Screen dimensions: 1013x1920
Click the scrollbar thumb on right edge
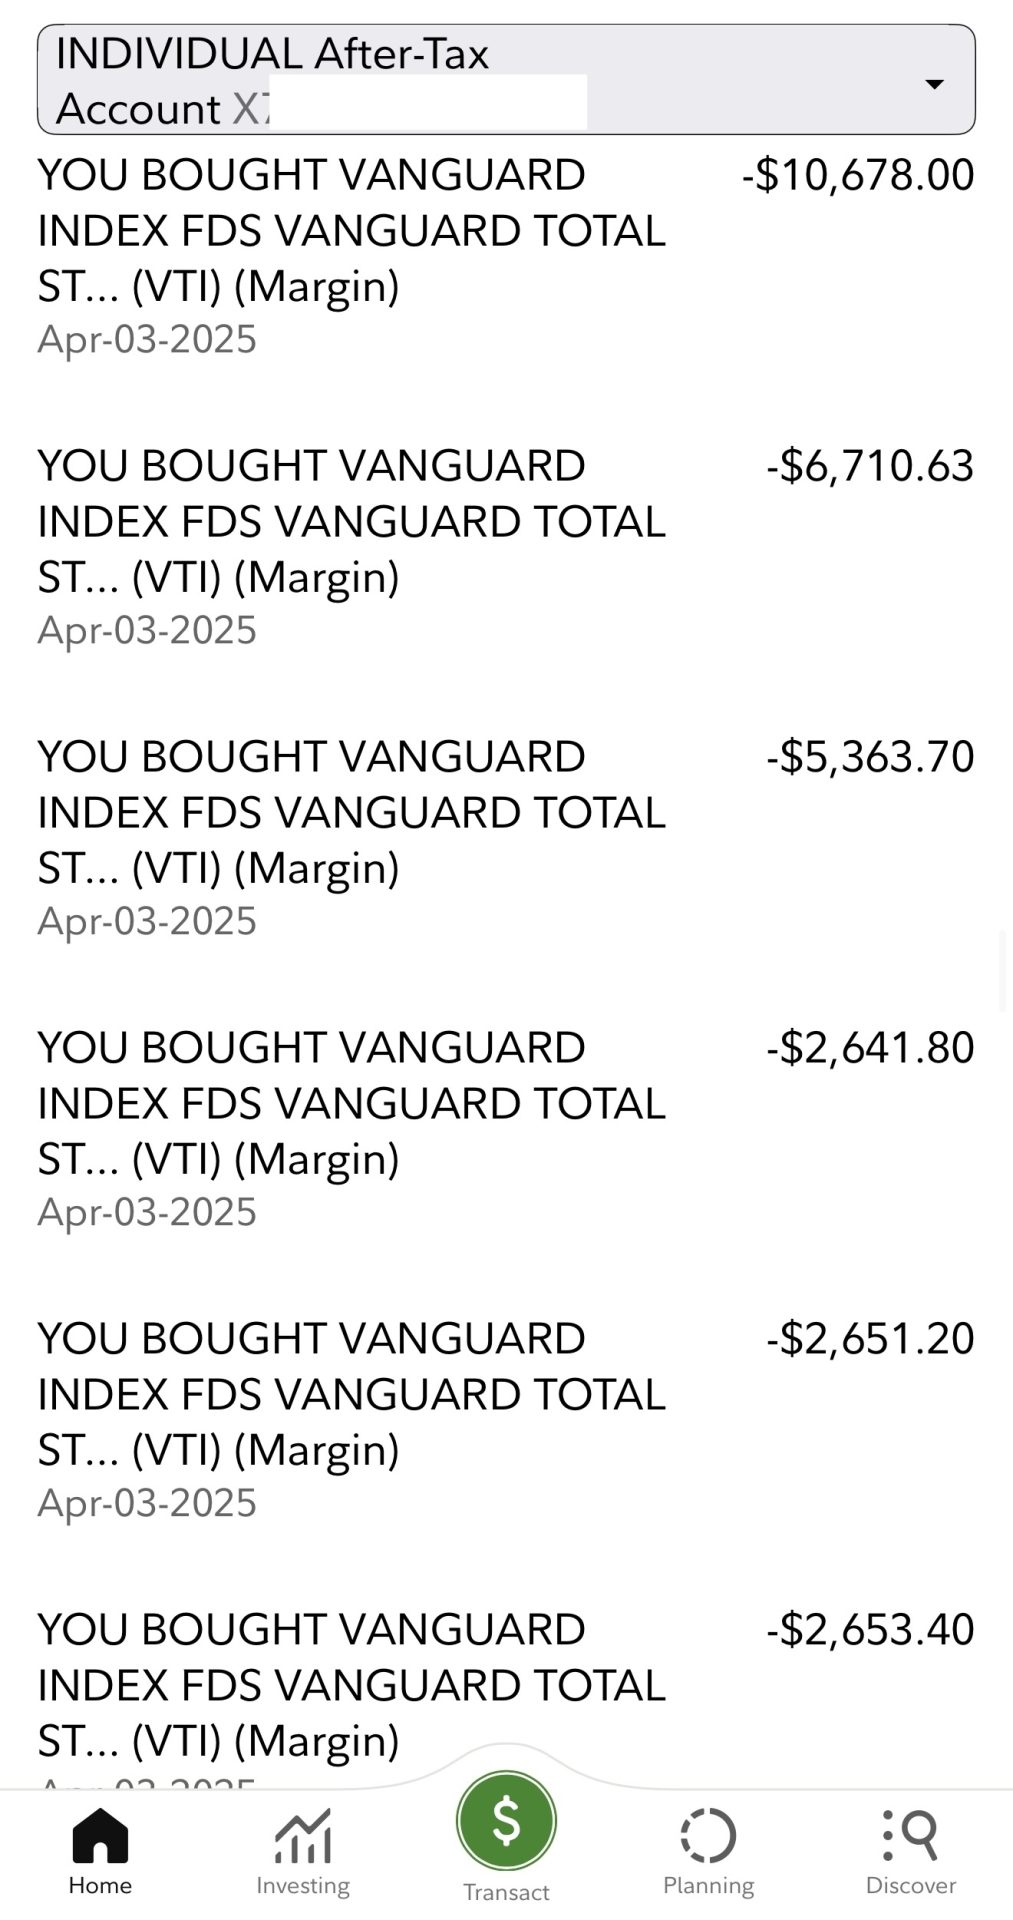1003,970
